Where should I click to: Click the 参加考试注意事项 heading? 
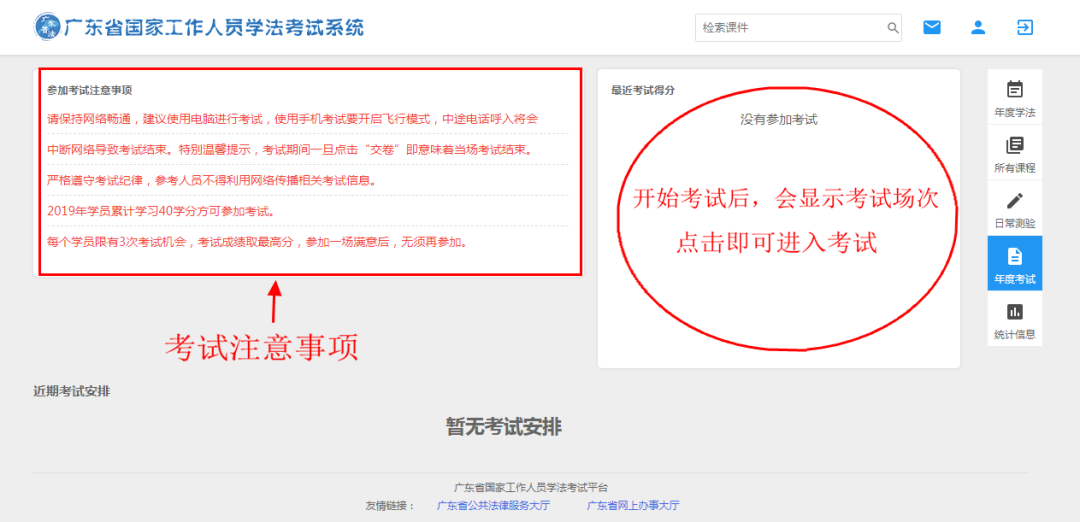pos(90,90)
